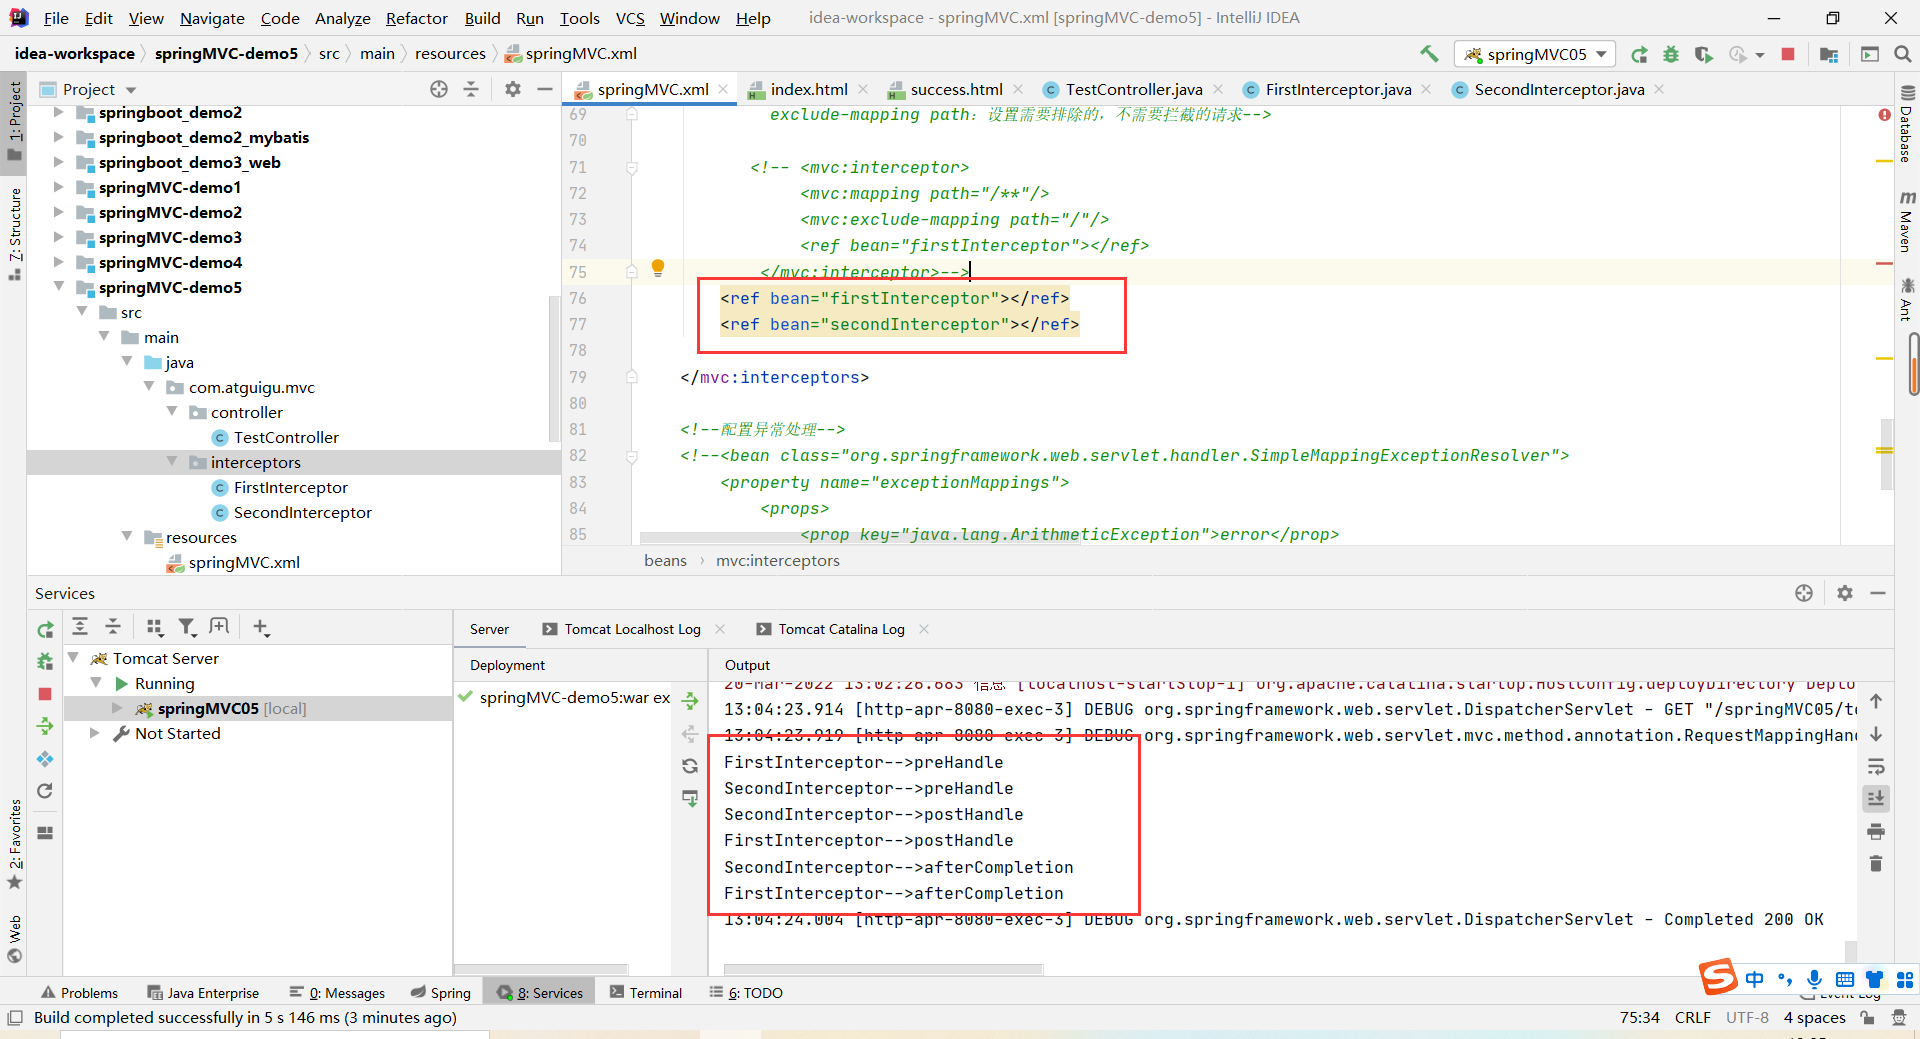Click the Sogou input method S icon
Viewport: 1920px width, 1039px height.
click(1719, 977)
